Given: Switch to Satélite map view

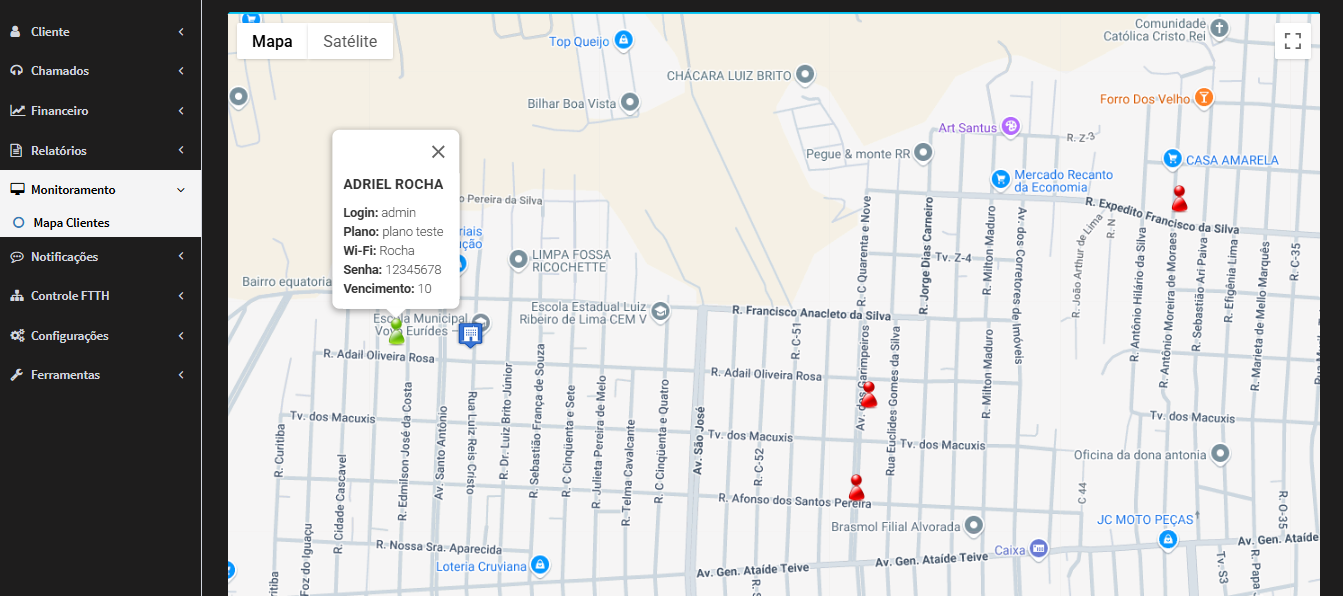Looking at the screenshot, I should [x=350, y=41].
